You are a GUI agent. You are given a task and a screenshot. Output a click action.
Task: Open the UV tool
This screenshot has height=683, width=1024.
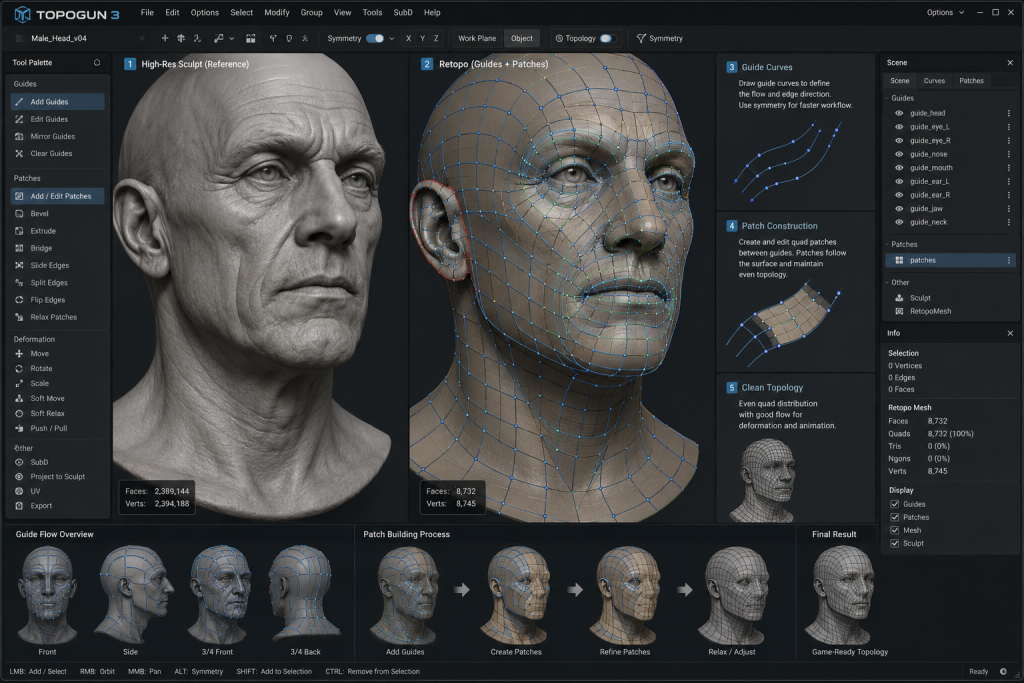click(x=57, y=491)
